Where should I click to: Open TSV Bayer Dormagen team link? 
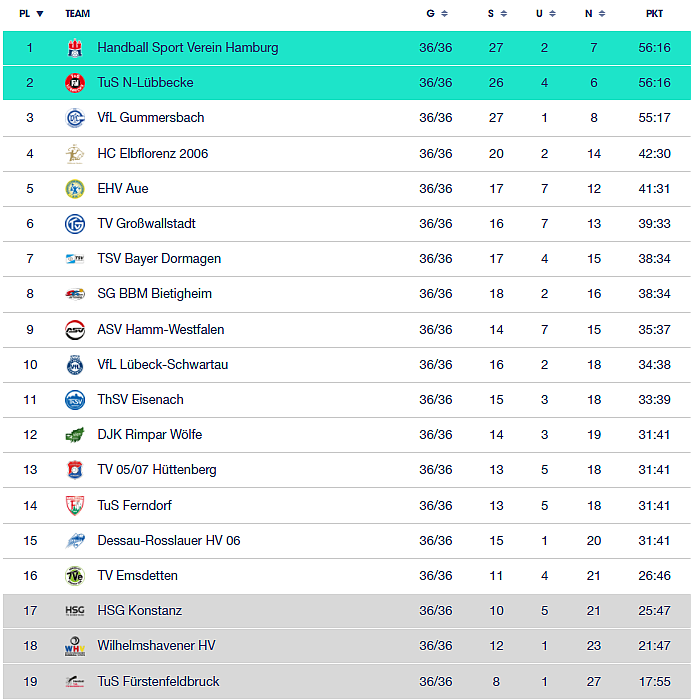(159, 259)
